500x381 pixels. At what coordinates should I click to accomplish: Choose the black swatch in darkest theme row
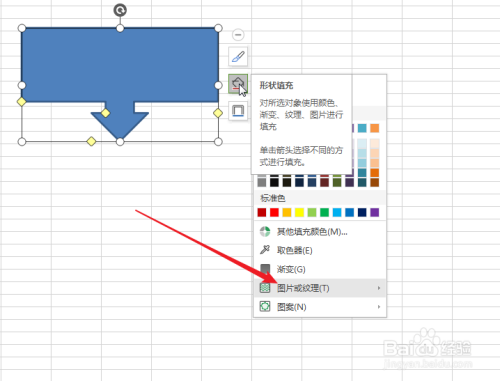[x=274, y=182]
